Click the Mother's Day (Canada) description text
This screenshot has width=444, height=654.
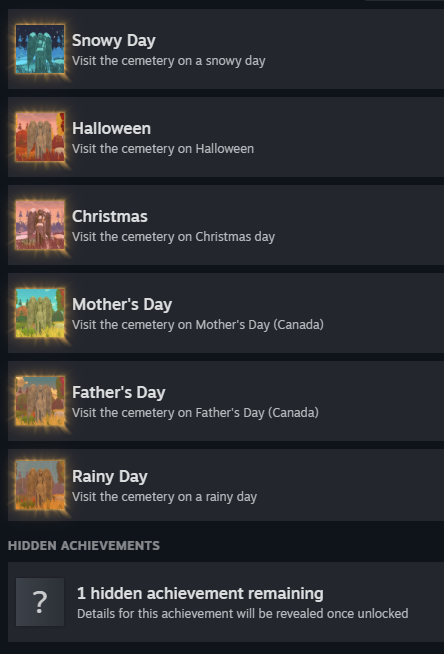pyautogui.click(x=198, y=325)
